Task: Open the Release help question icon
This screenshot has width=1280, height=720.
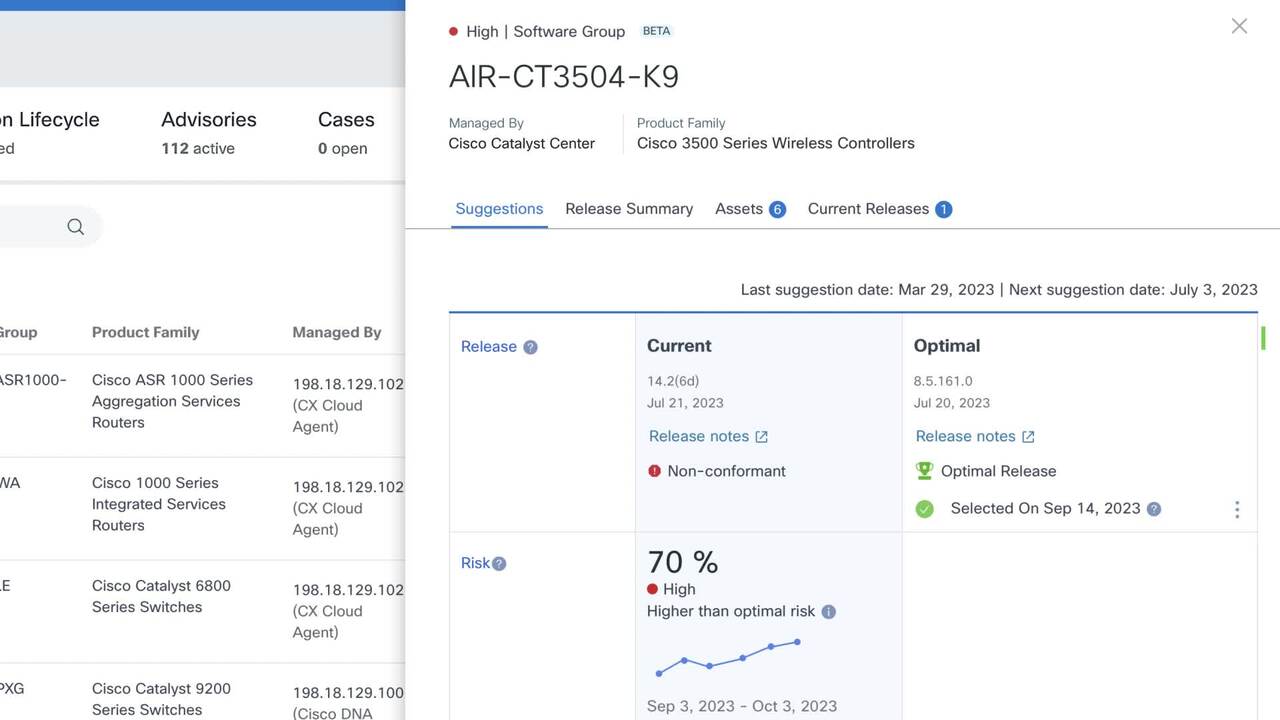Action: pyautogui.click(x=530, y=347)
